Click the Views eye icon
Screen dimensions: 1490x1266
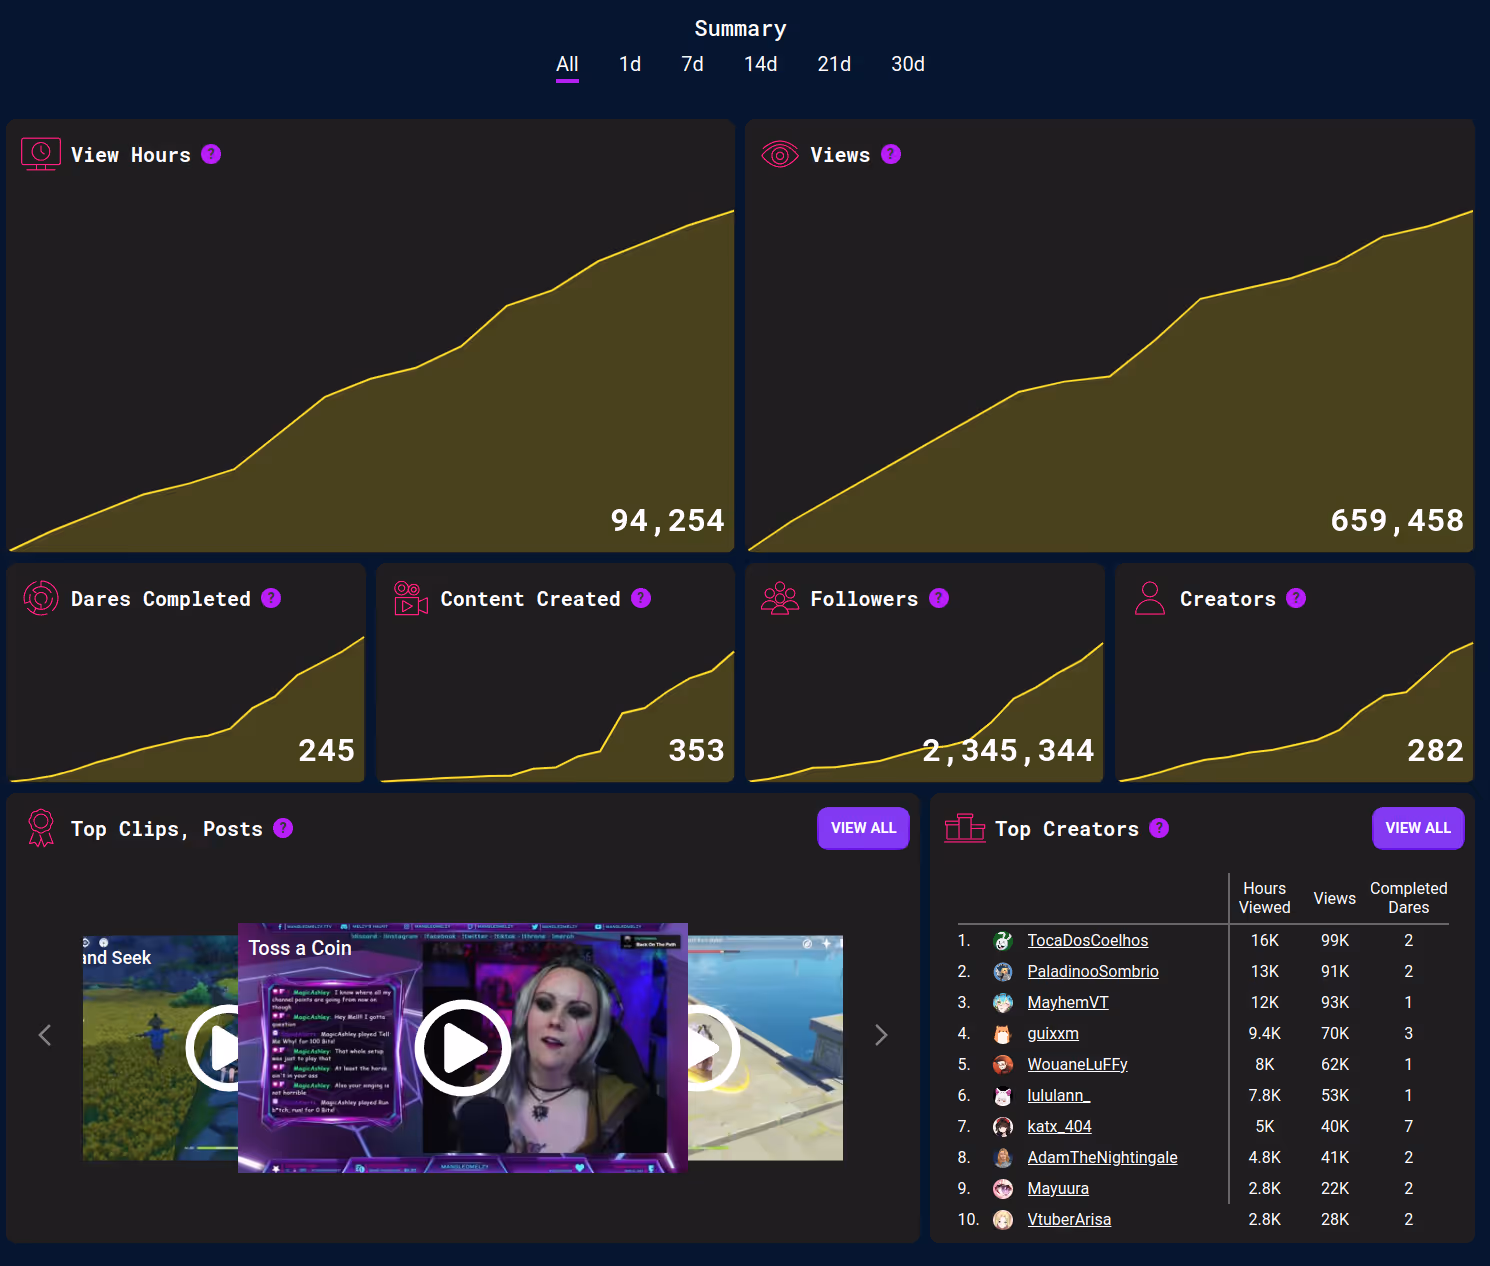click(x=780, y=154)
